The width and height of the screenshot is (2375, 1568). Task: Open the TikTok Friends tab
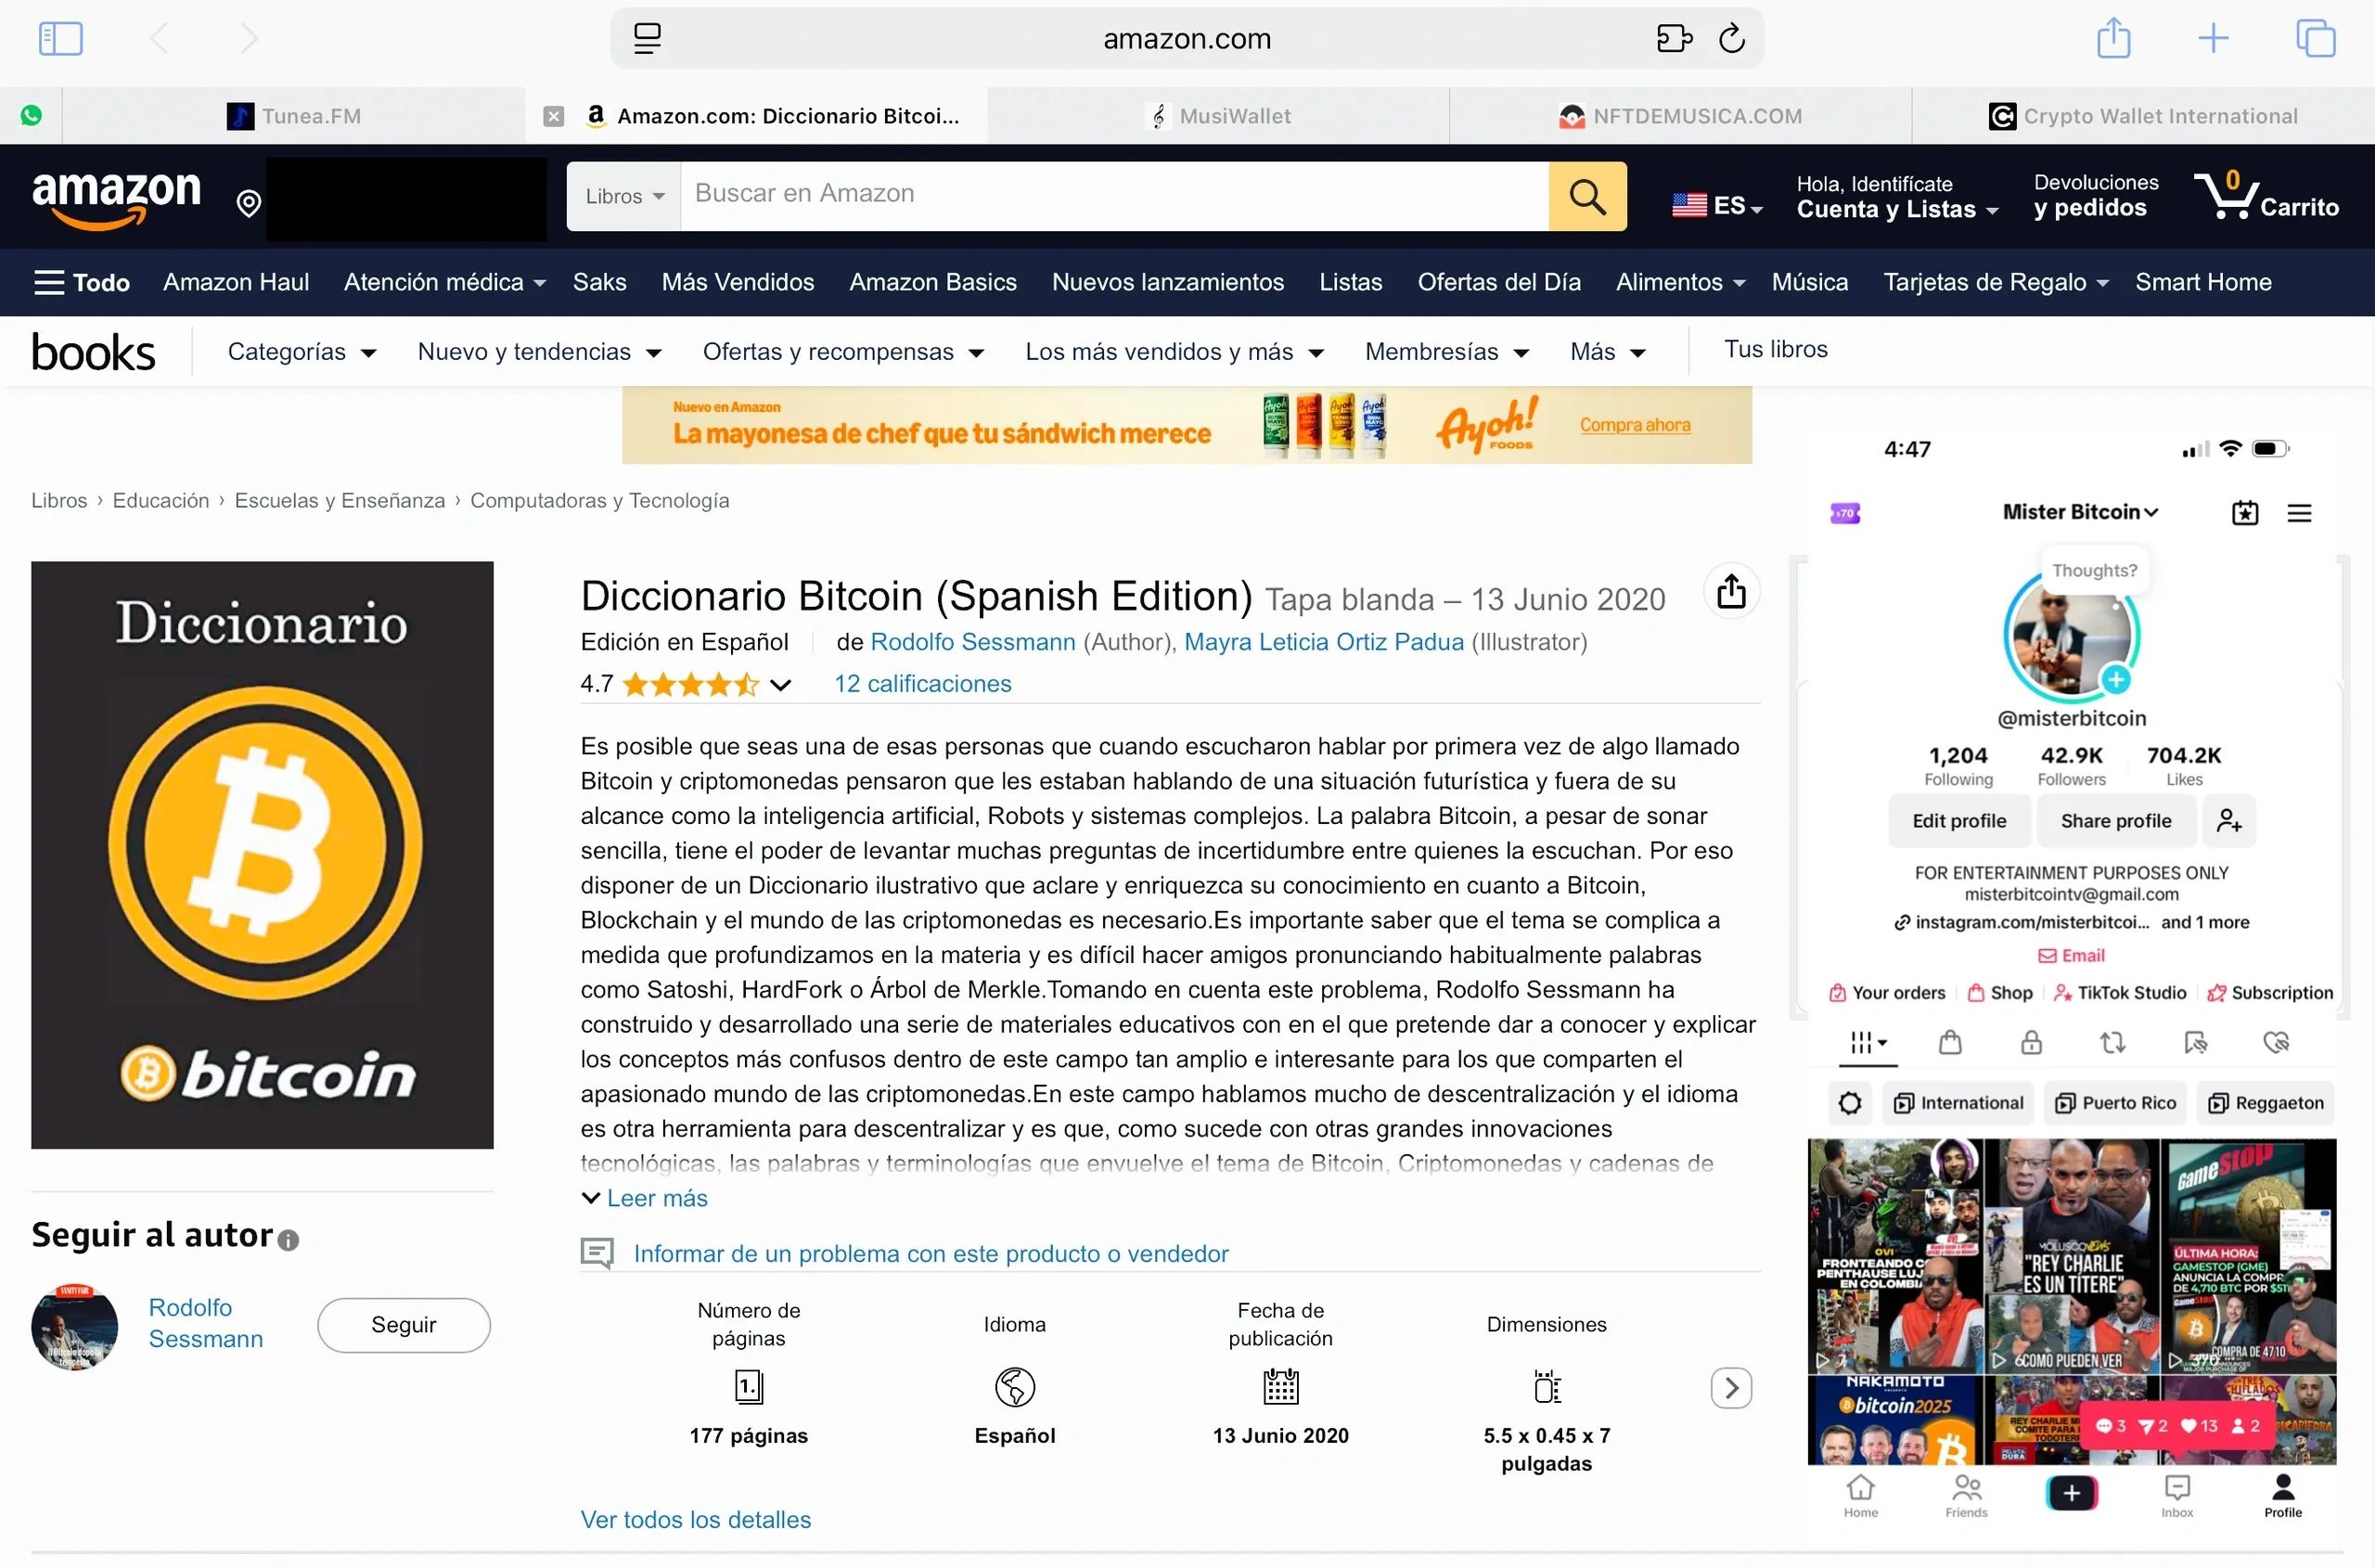point(1966,1496)
